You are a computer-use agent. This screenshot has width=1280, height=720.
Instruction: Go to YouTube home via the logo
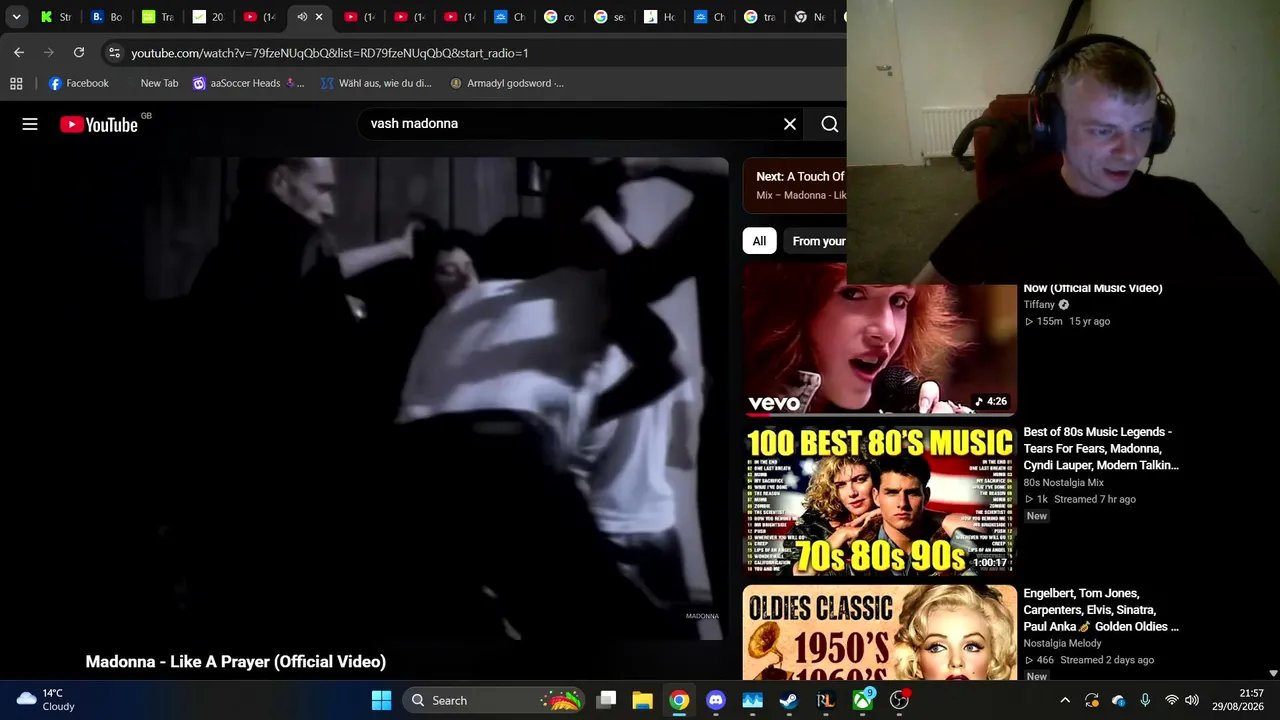click(99, 124)
